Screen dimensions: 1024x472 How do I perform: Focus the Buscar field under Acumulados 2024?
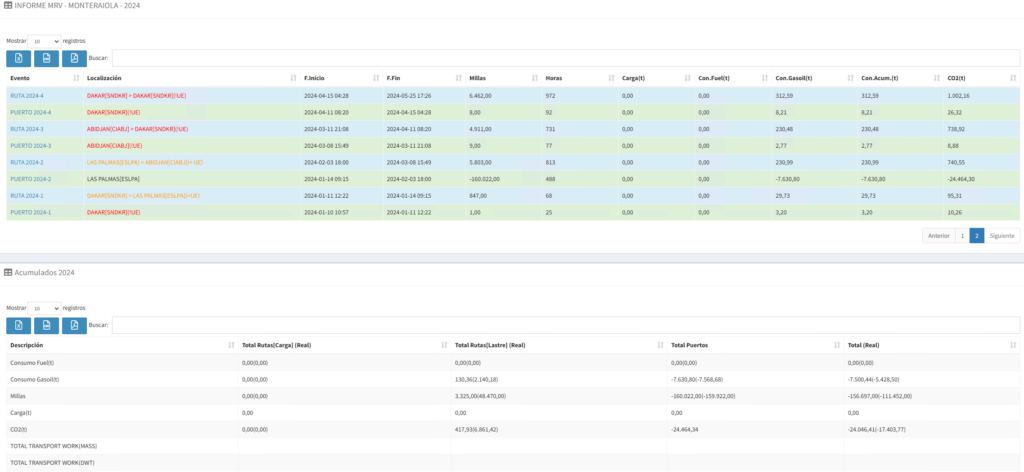click(x=565, y=325)
